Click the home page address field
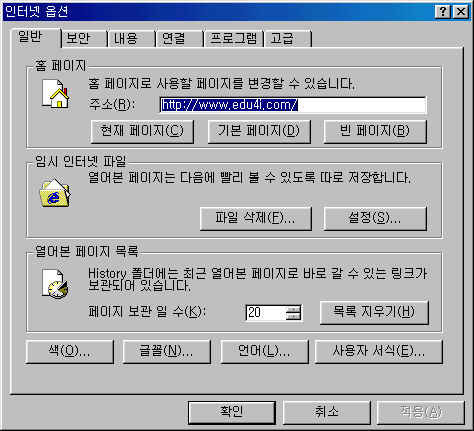Viewport: 474px width, 431px height. (293, 105)
